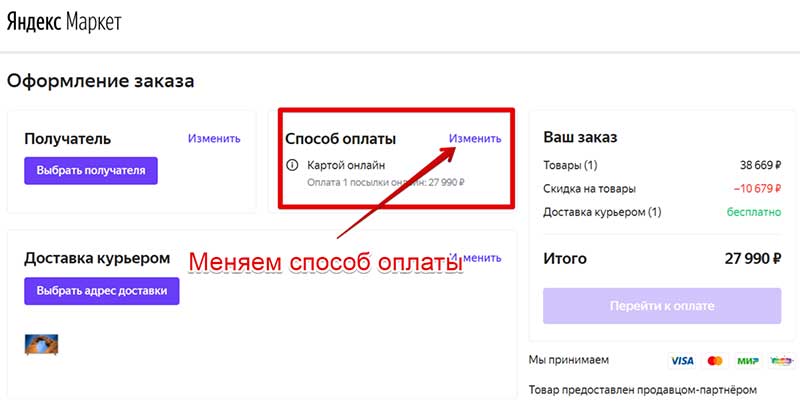Click the Скидка на товары label
Screen dimensions: 800x404
589,189
